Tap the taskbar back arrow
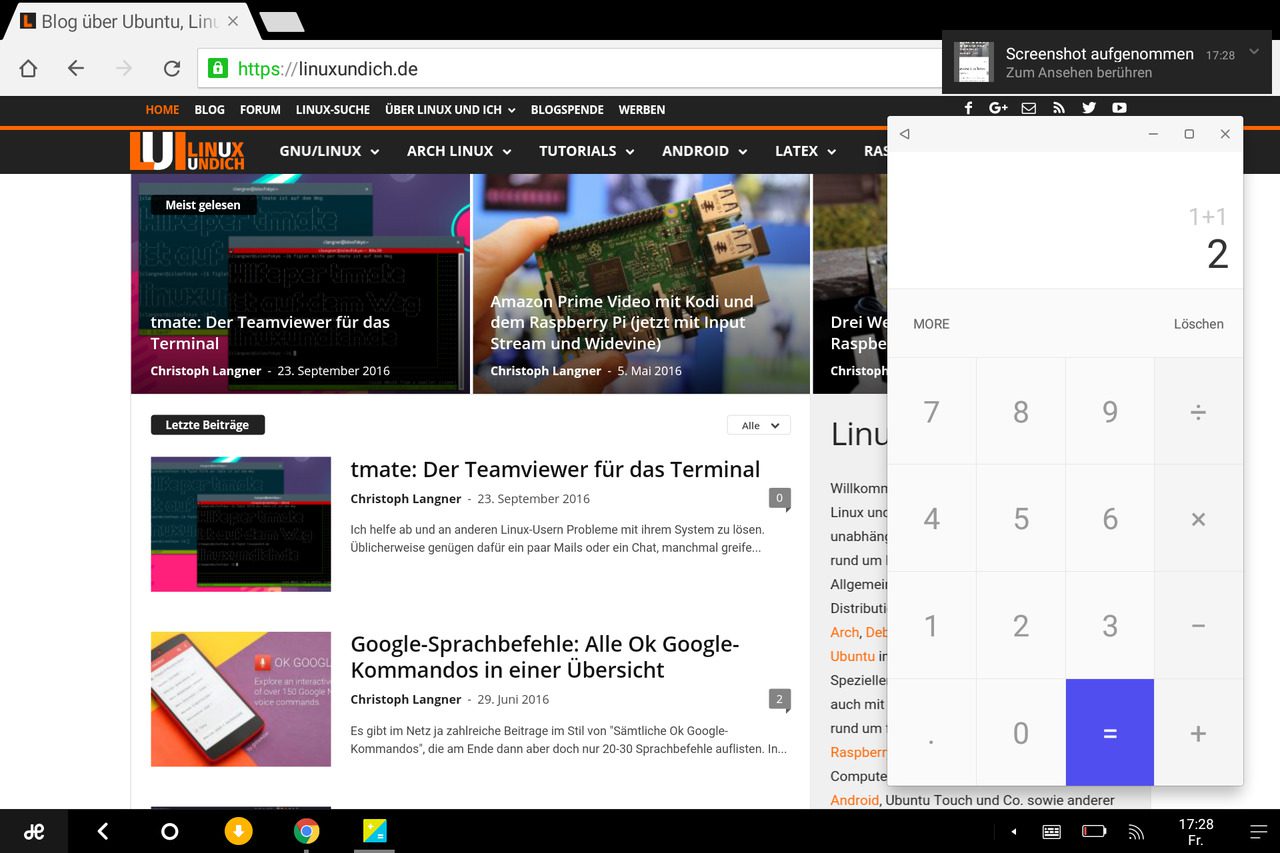Screen dimensions: 1280x853 (103, 831)
